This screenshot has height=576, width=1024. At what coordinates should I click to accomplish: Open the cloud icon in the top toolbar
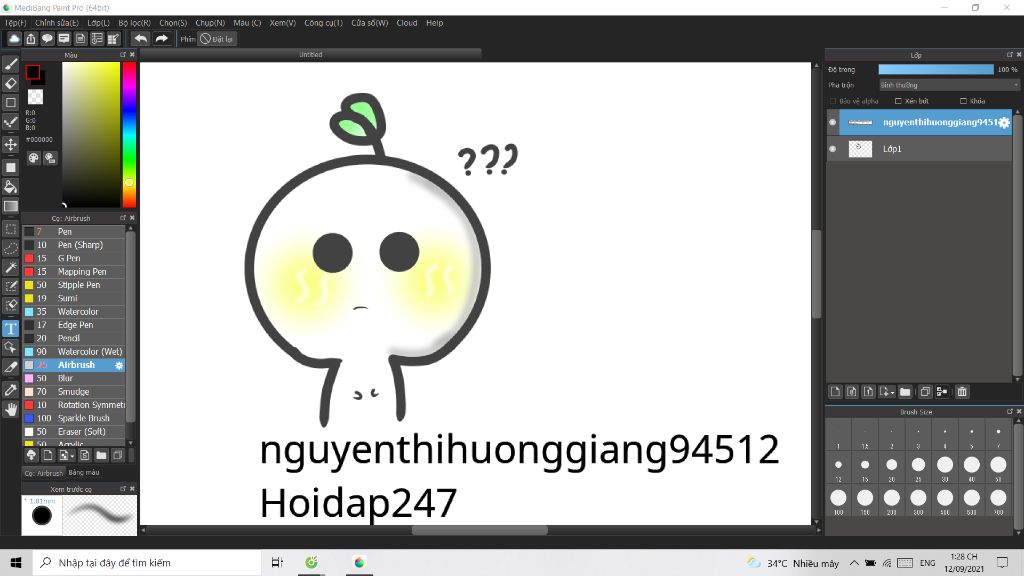14,39
